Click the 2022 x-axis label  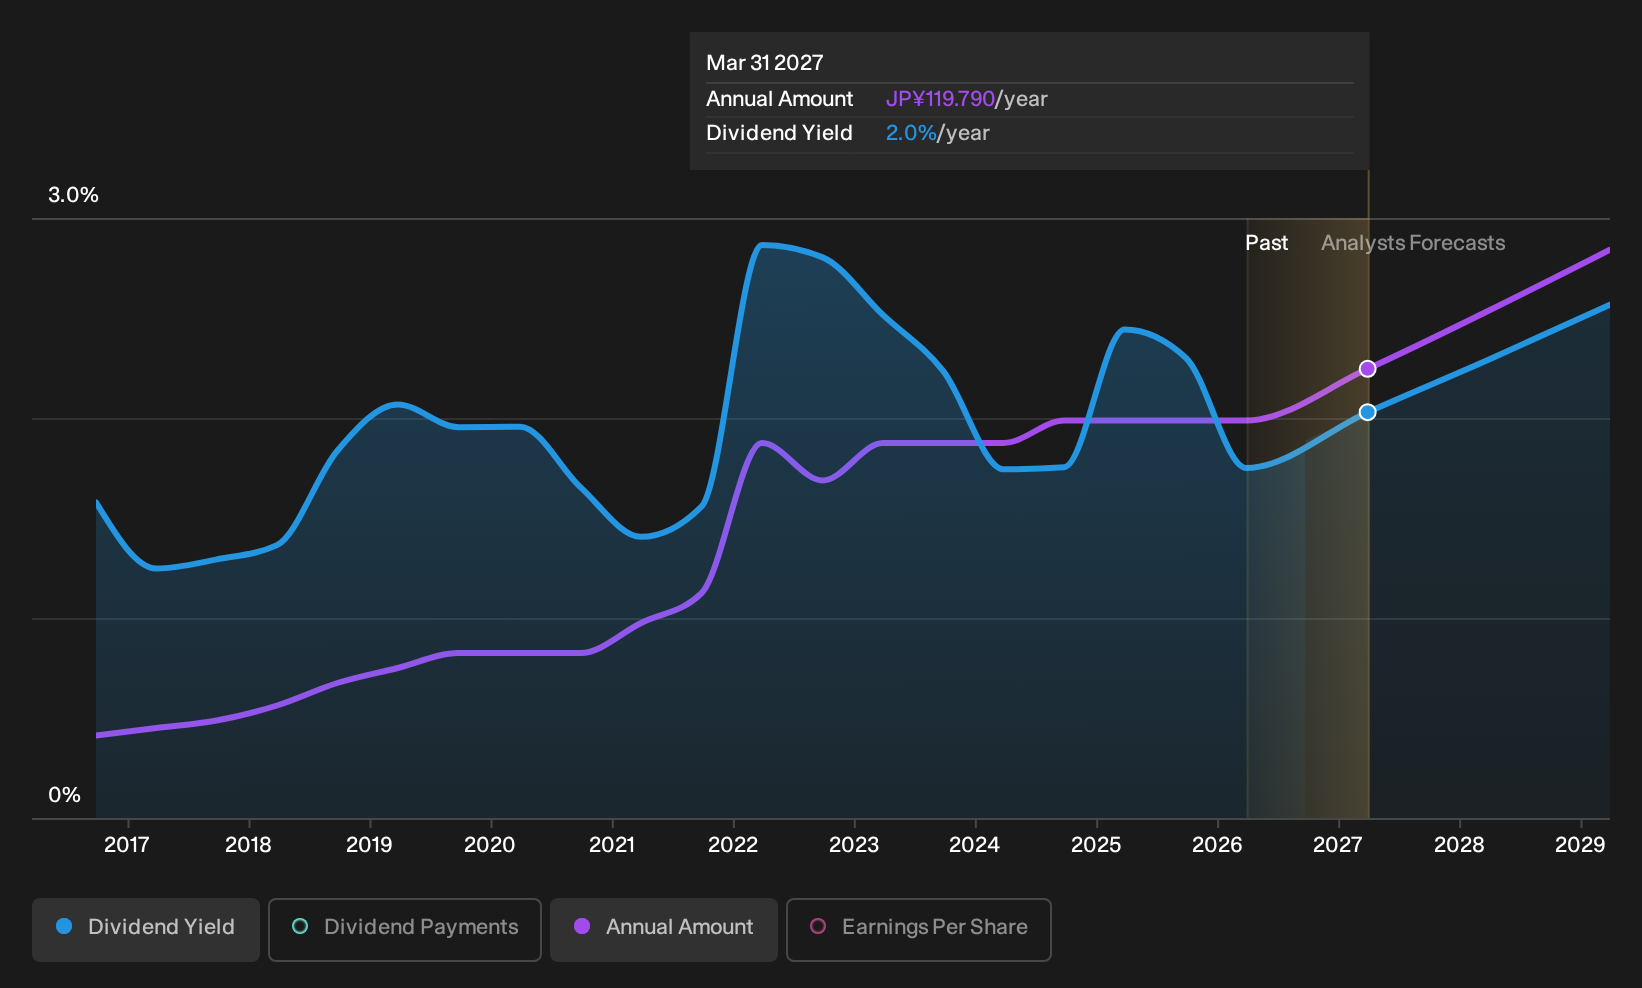pyautogui.click(x=733, y=845)
